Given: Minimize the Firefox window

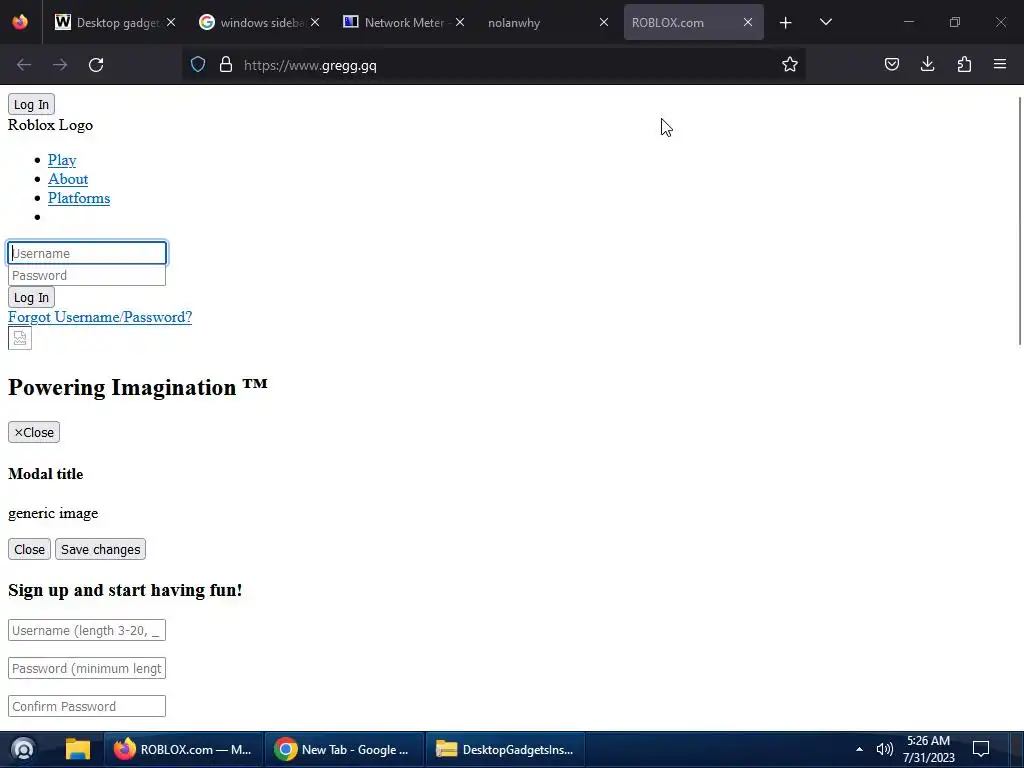Looking at the screenshot, I should click(x=908, y=22).
